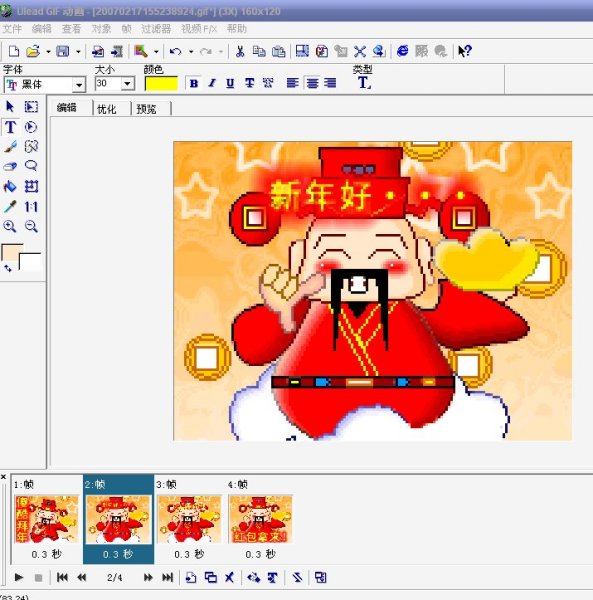The height and width of the screenshot is (600, 593).
Task: Stop animation playback
Action: tap(38, 577)
